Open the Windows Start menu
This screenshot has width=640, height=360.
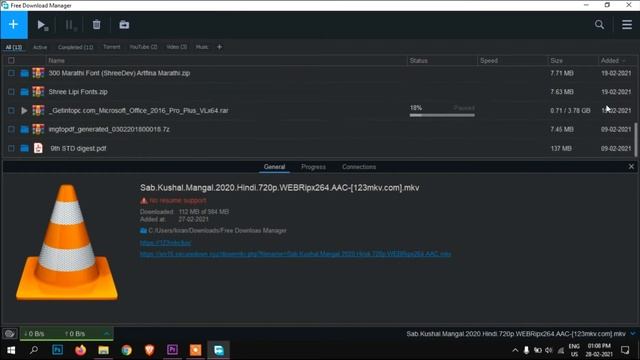11,350
